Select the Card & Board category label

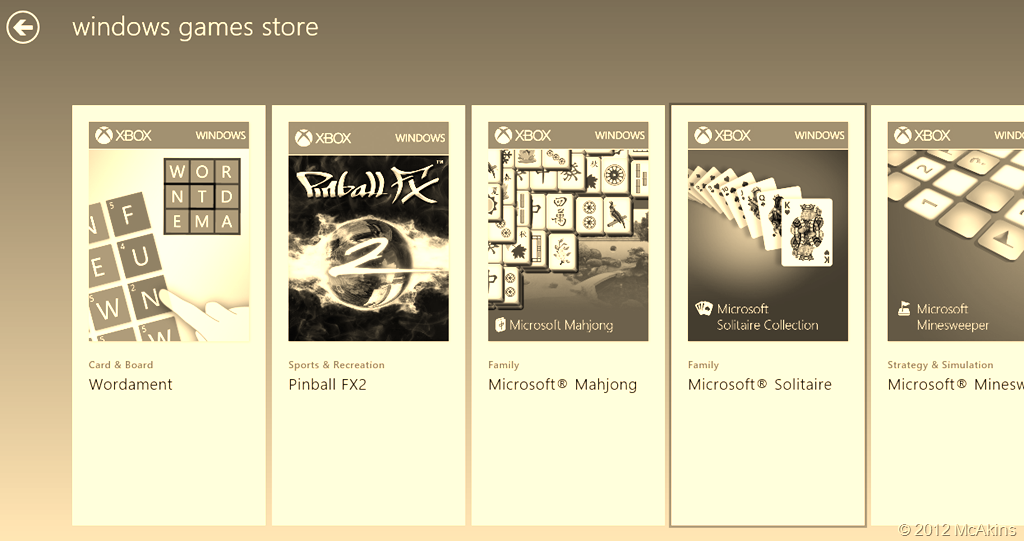click(x=121, y=365)
